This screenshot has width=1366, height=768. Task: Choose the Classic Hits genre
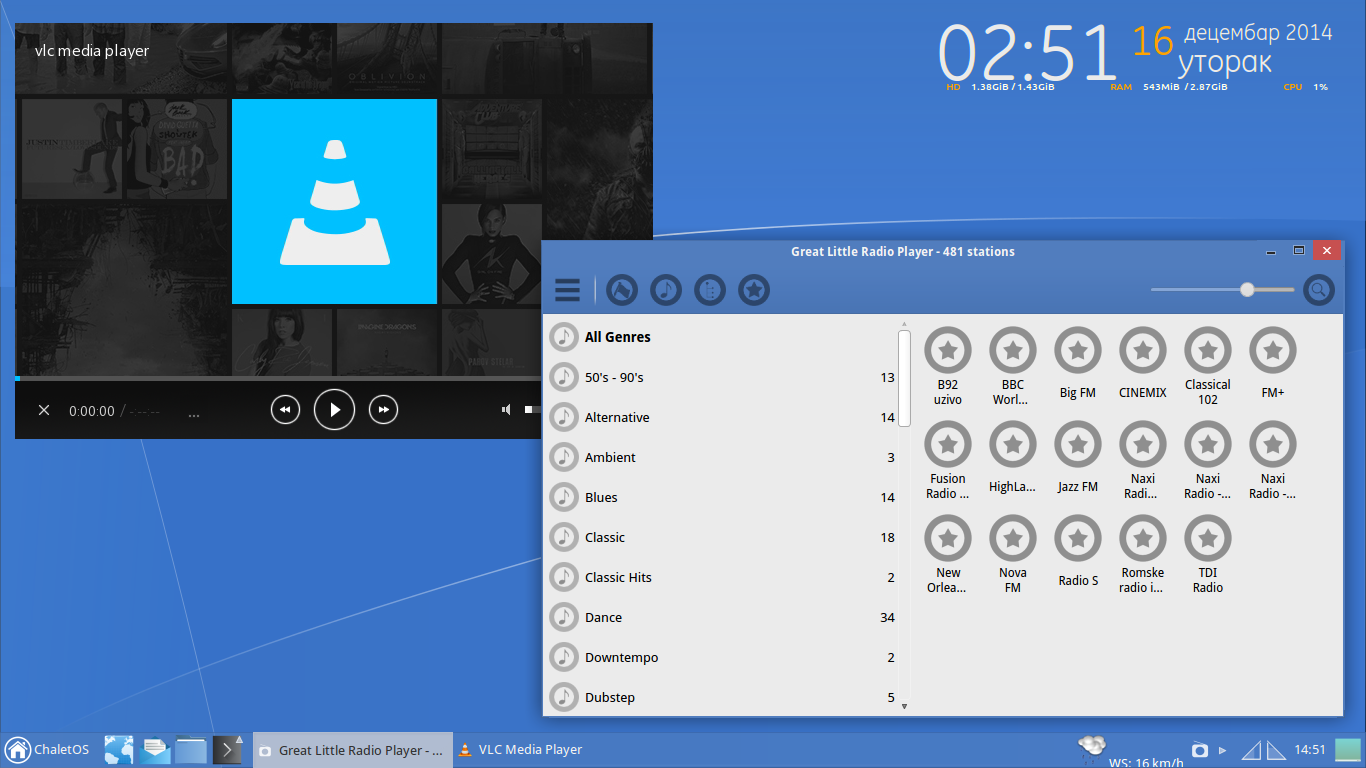click(x=721, y=577)
